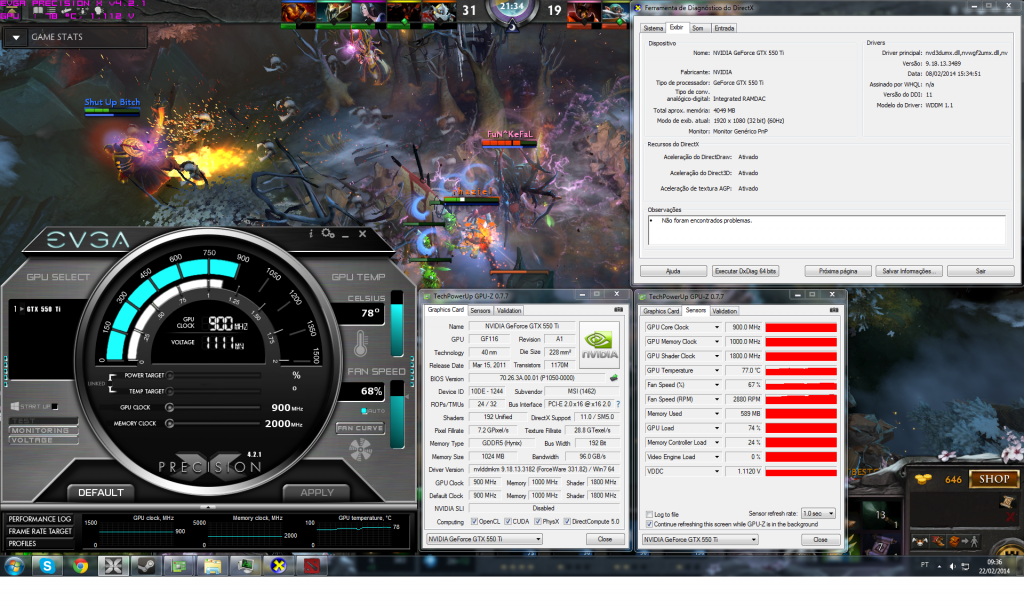Click screenshot camera icon in GPU-Z Graphics Card window

coord(618,310)
